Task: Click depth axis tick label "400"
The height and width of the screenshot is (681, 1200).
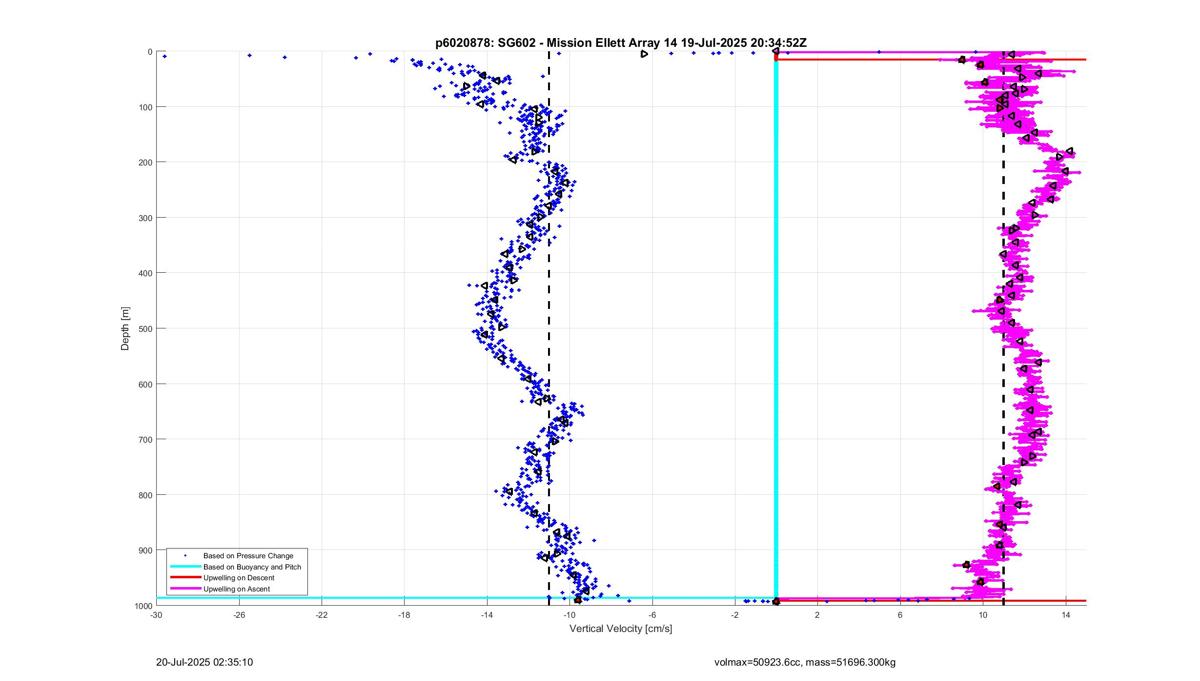Action: pyautogui.click(x=144, y=273)
